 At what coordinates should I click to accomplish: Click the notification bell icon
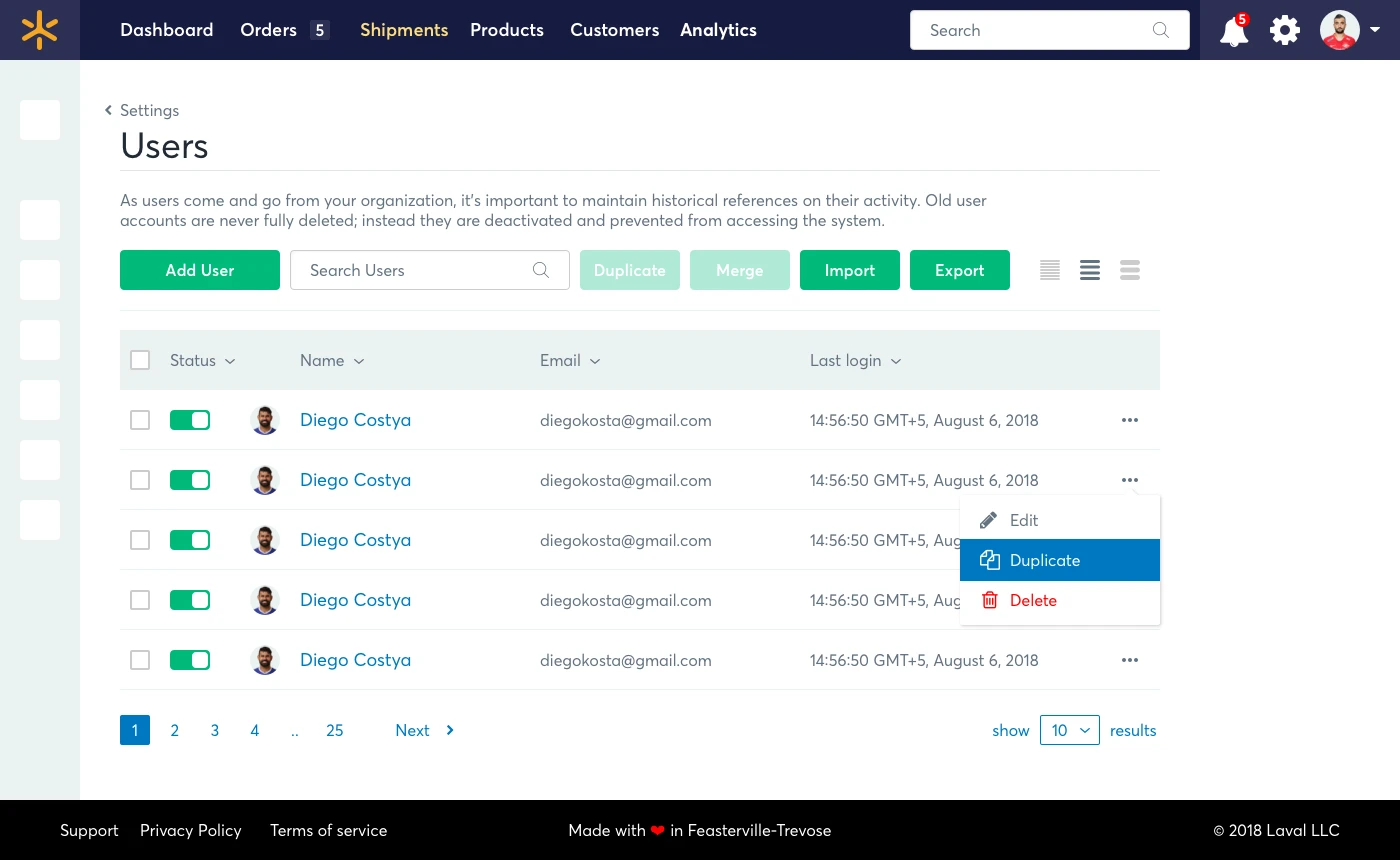coord(1234,31)
